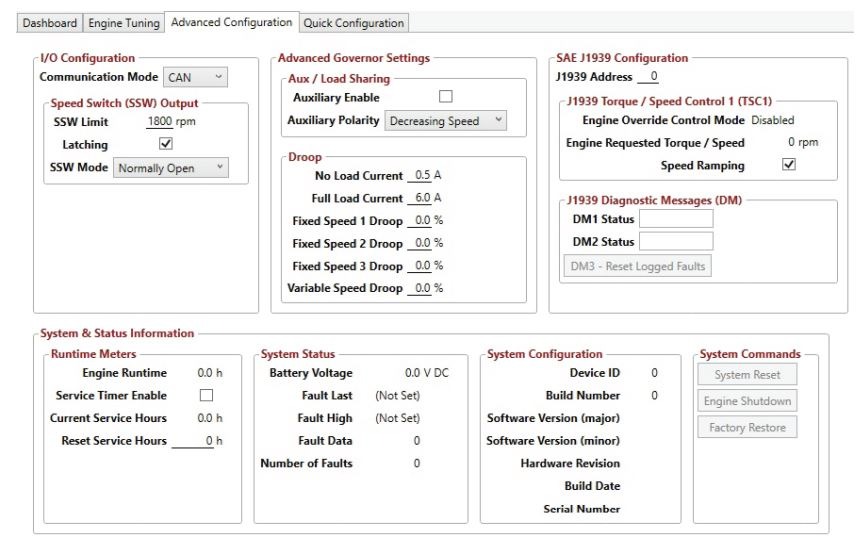Expand the Communication Mode dropdown
The width and height of the screenshot is (856, 544).
tap(196, 77)
